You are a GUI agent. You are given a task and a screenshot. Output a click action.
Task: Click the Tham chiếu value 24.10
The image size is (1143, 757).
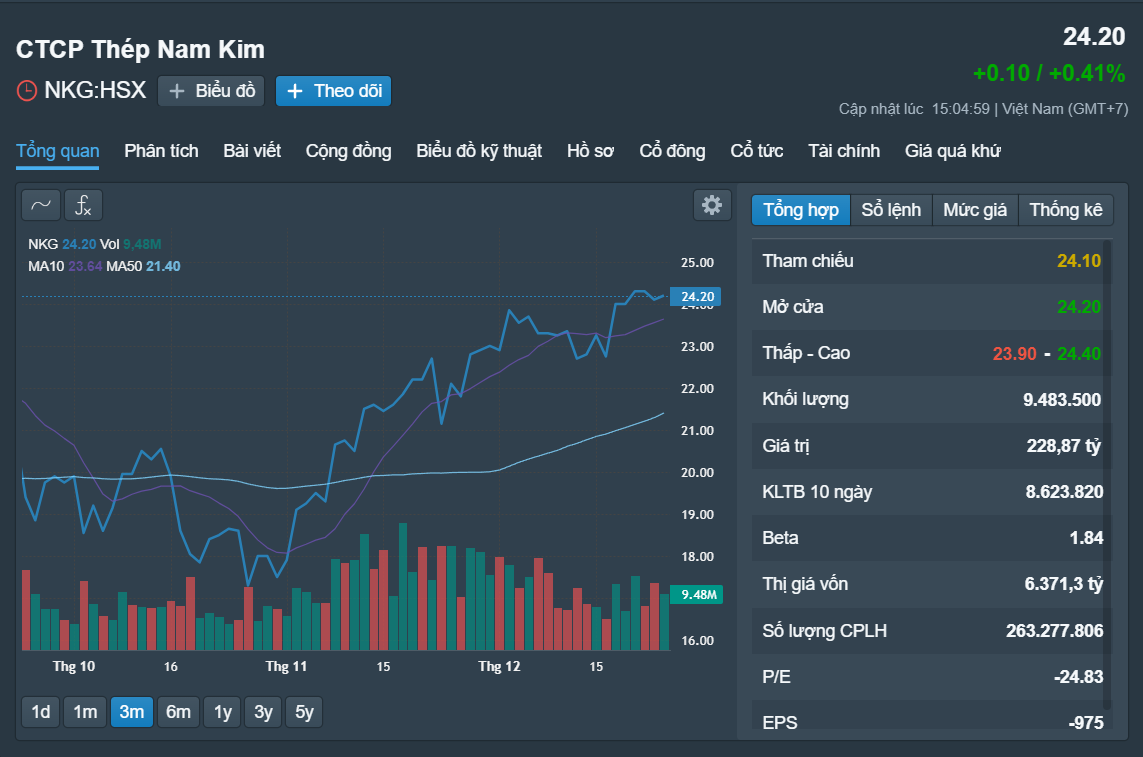tap(1079, 260)
